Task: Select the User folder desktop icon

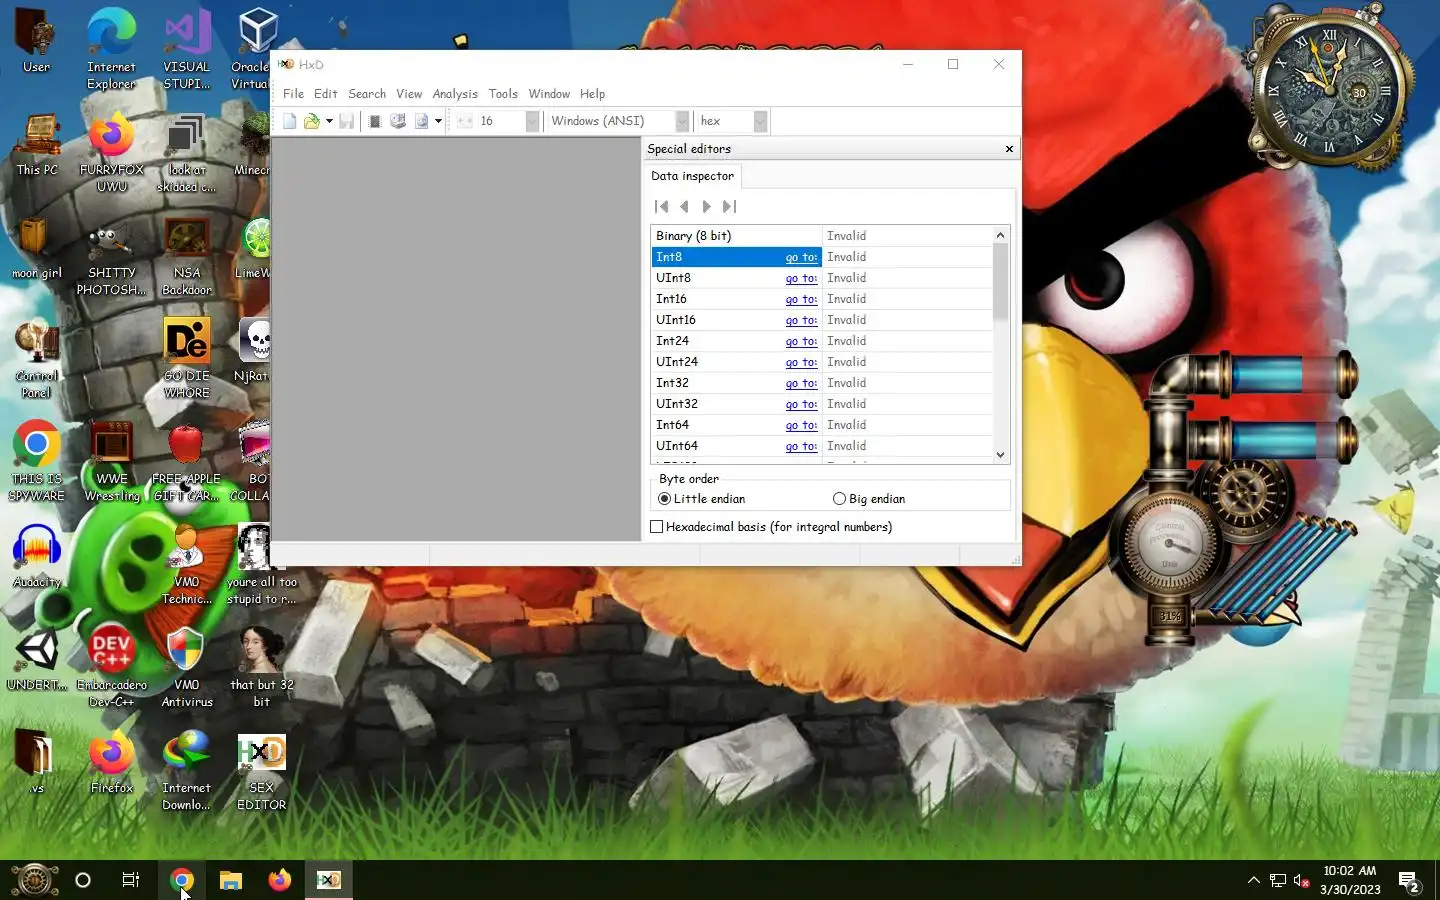Action: 37,42
